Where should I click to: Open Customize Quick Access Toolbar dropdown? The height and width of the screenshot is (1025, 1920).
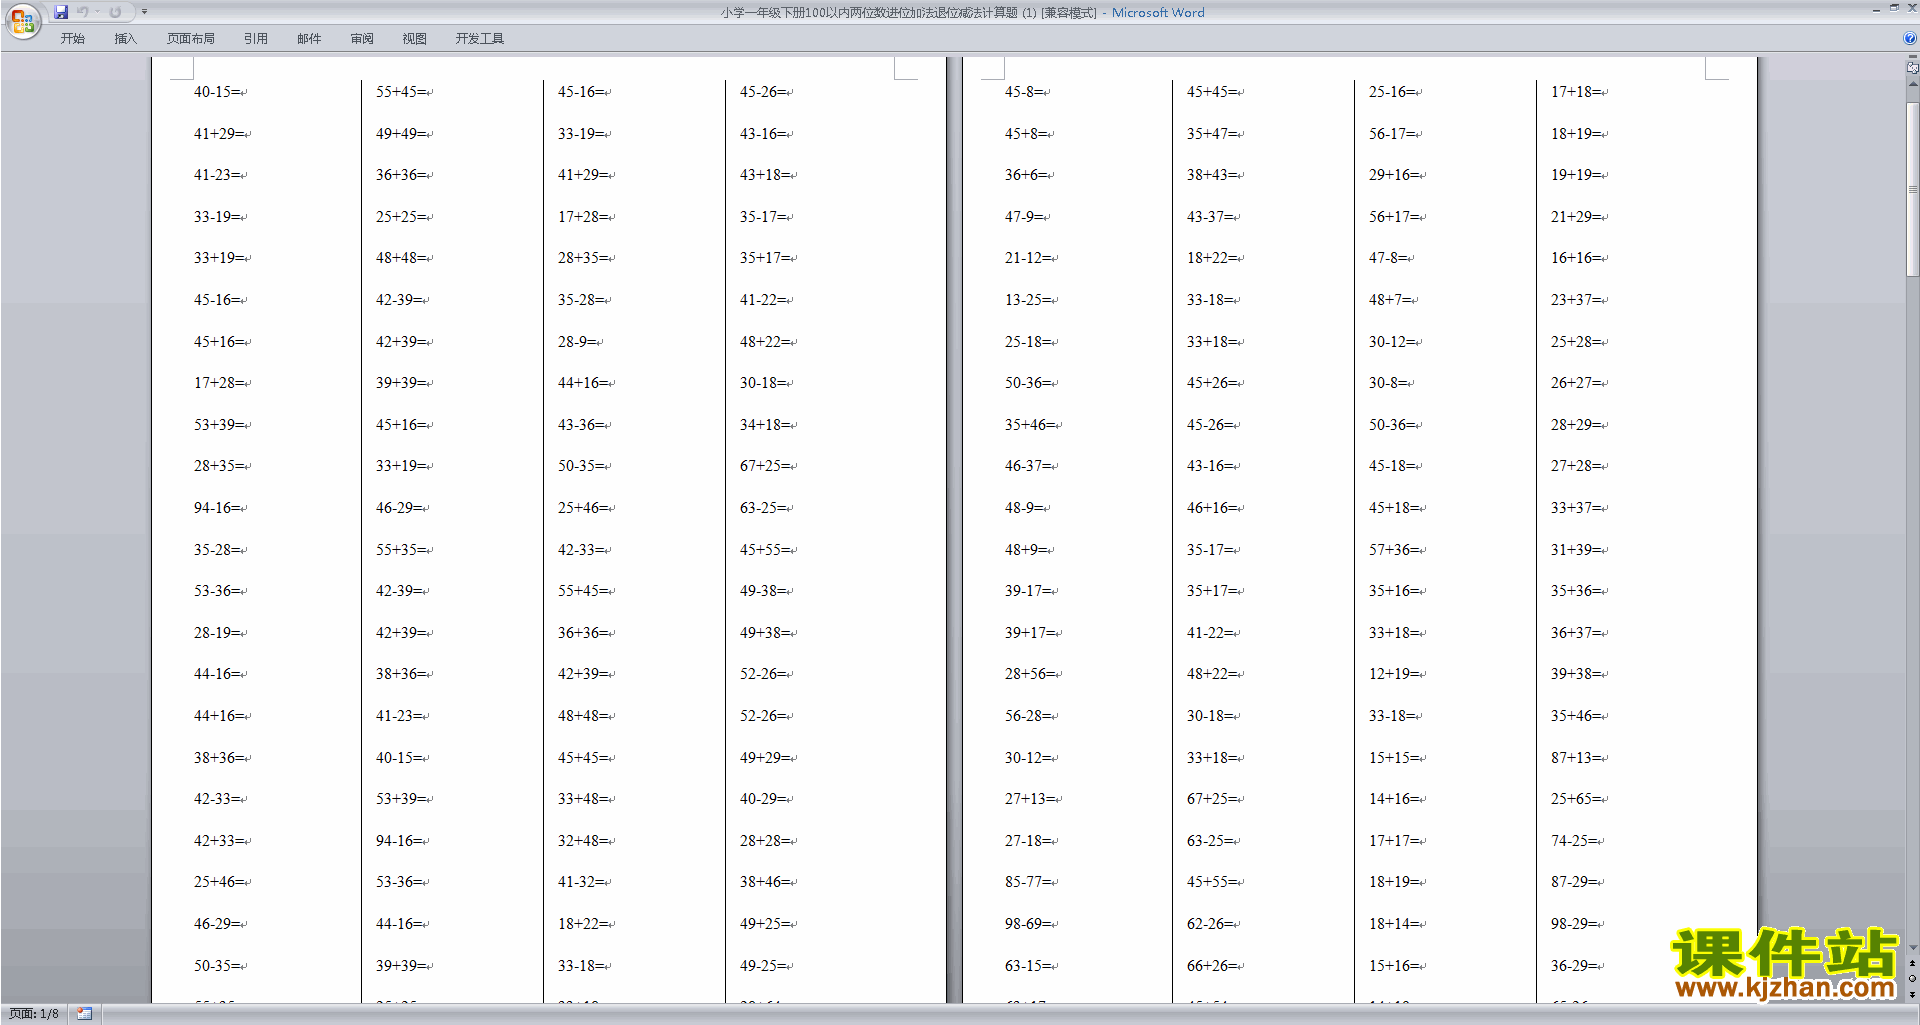point(144,12)
